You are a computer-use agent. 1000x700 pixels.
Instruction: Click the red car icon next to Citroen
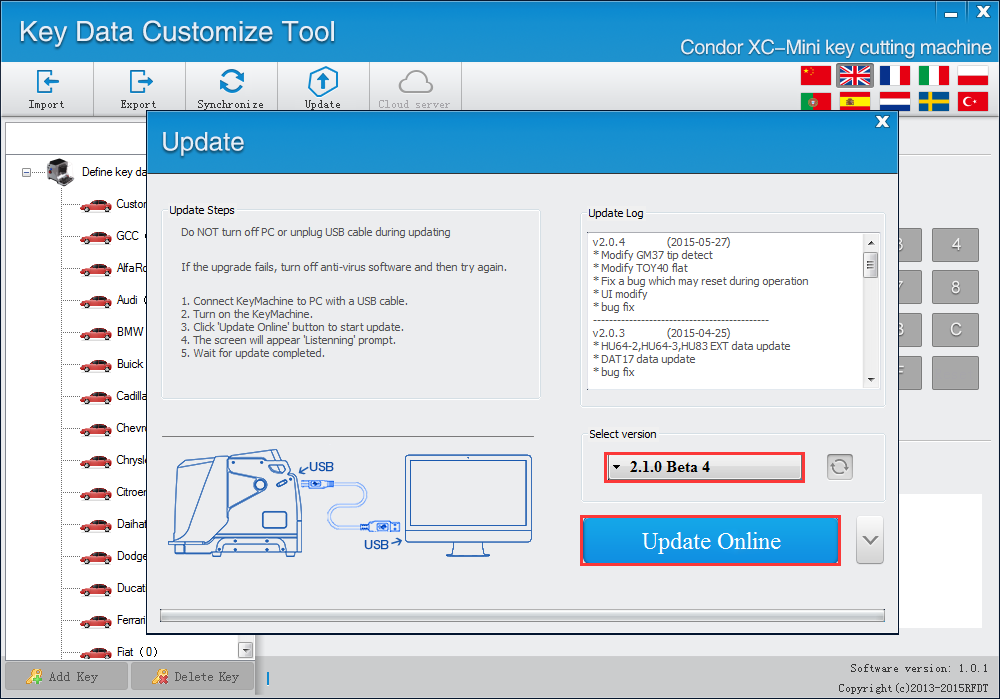click(96, 493)
